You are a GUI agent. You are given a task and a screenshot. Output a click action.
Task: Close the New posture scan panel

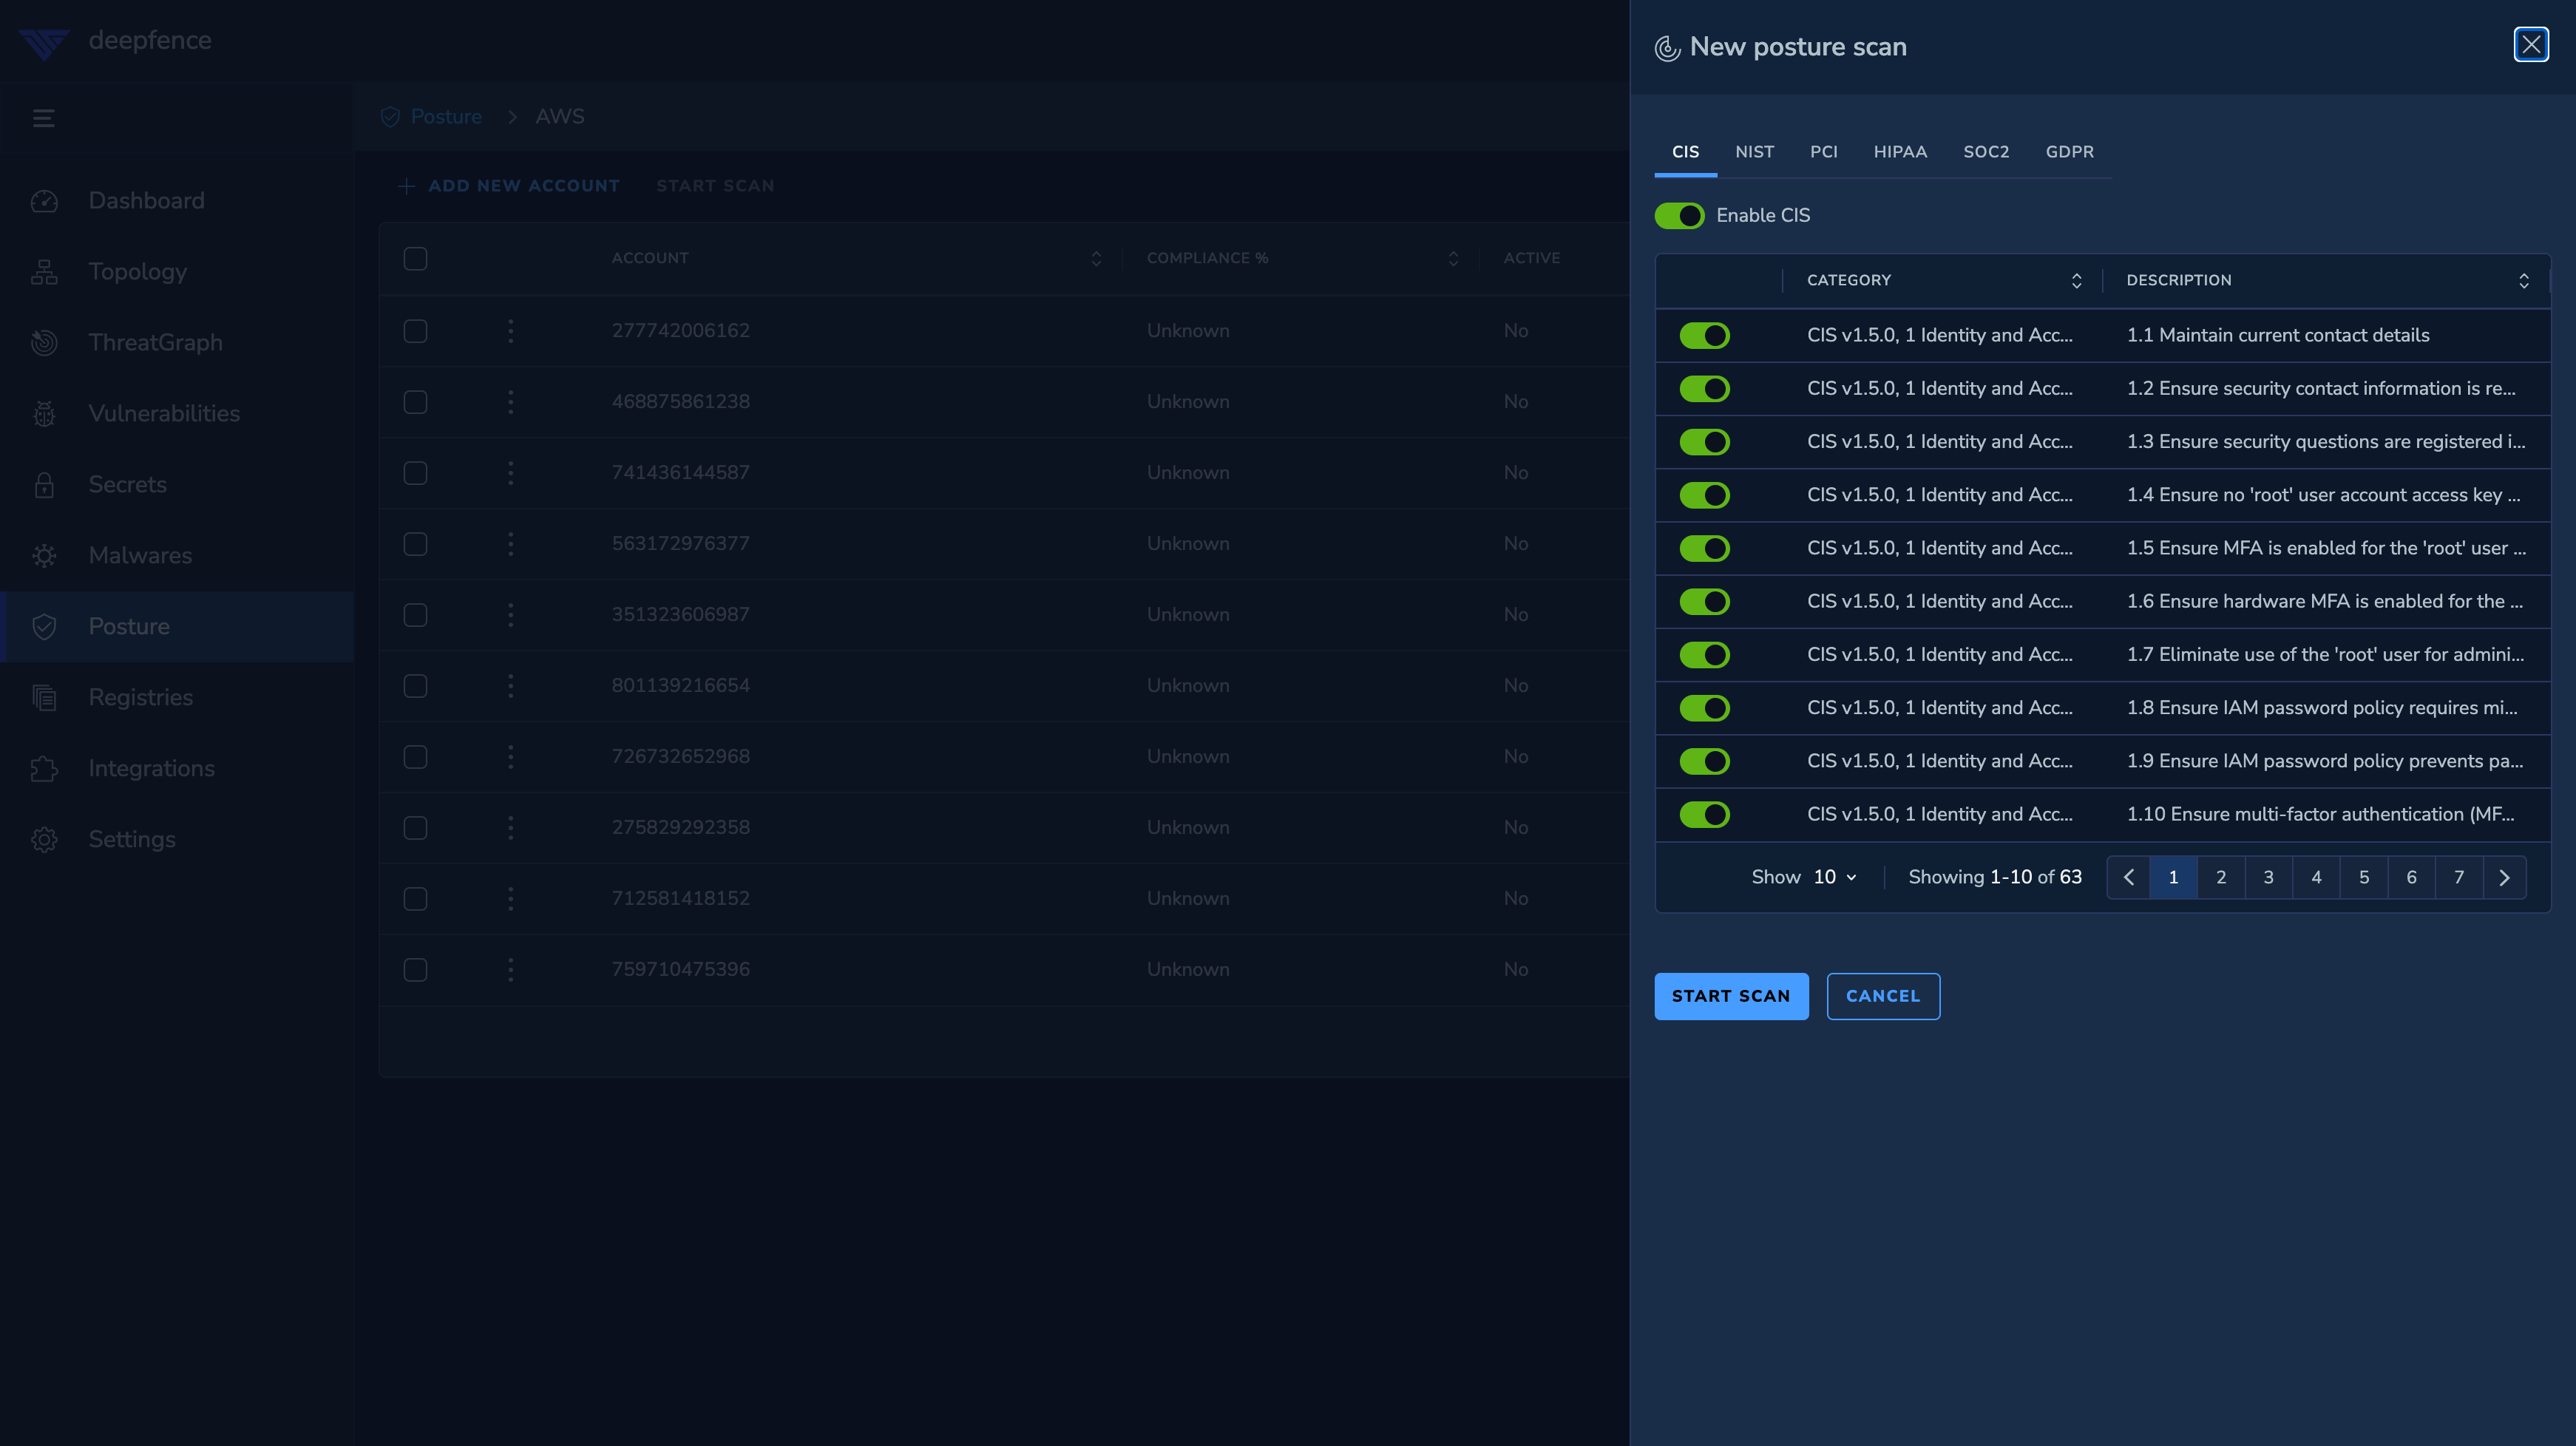[x=2531, y=45]
